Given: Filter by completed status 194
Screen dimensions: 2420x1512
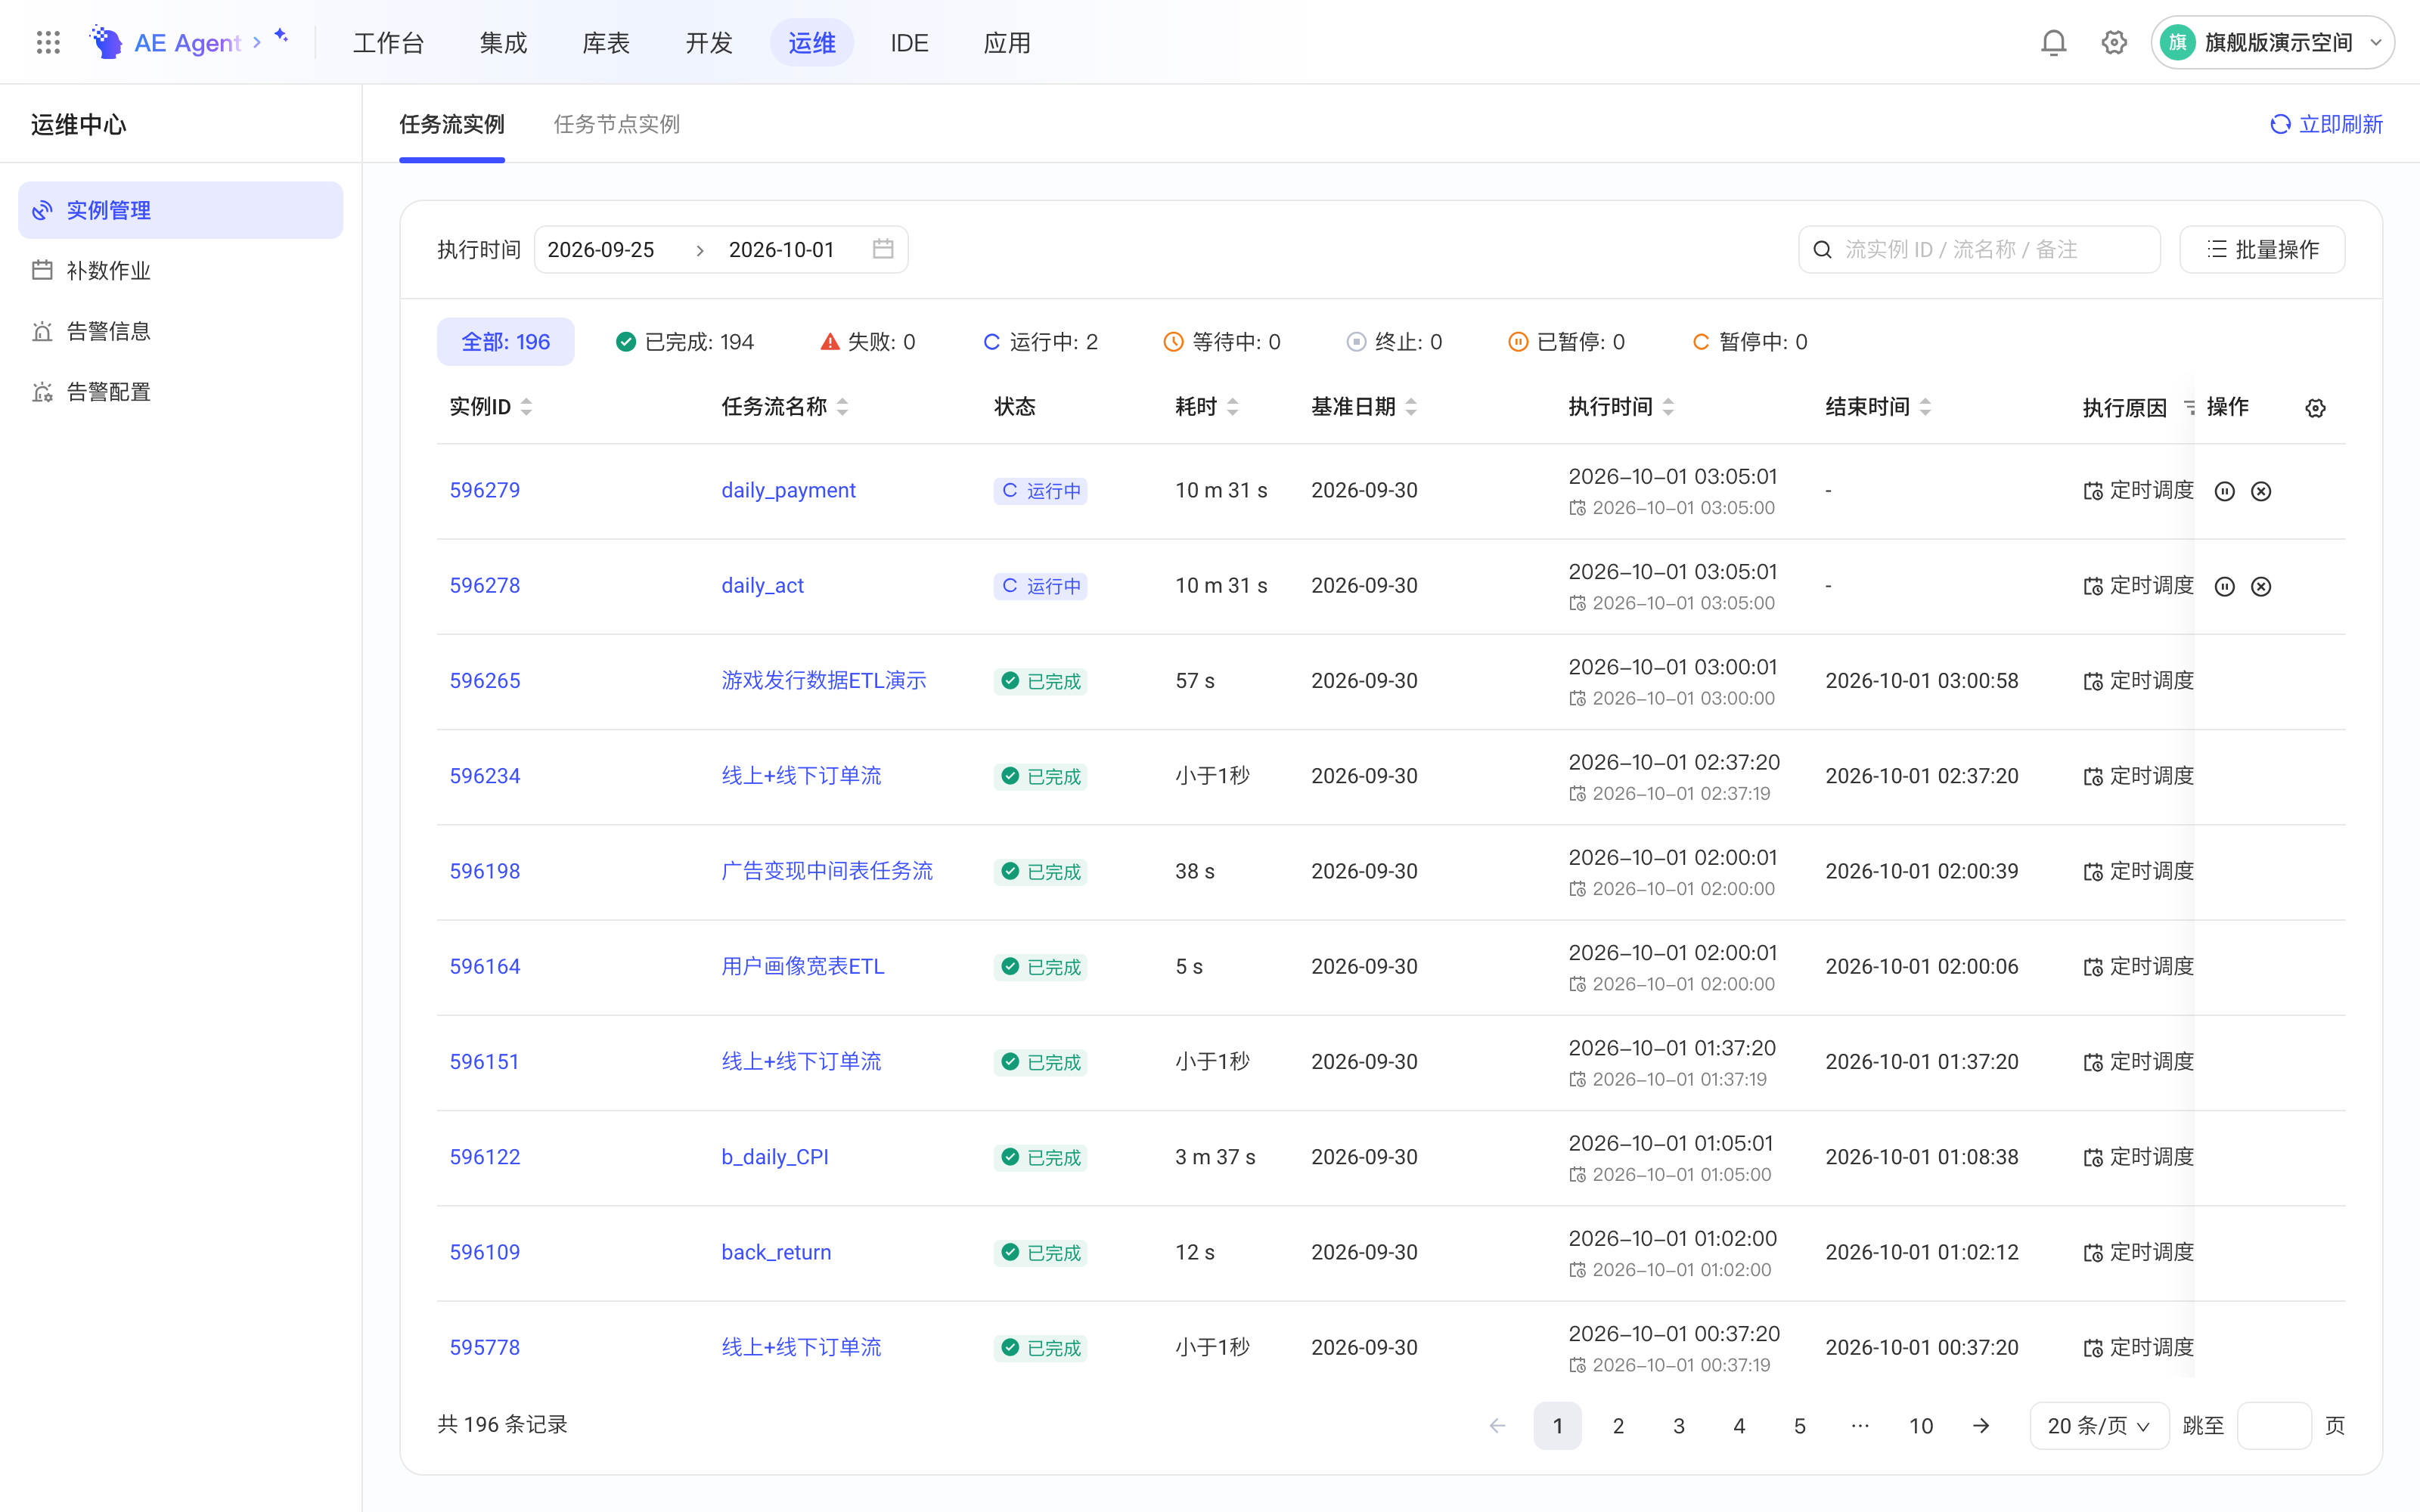Looking at the screenshot, I should pyautogui.click(x=685, y=342).
